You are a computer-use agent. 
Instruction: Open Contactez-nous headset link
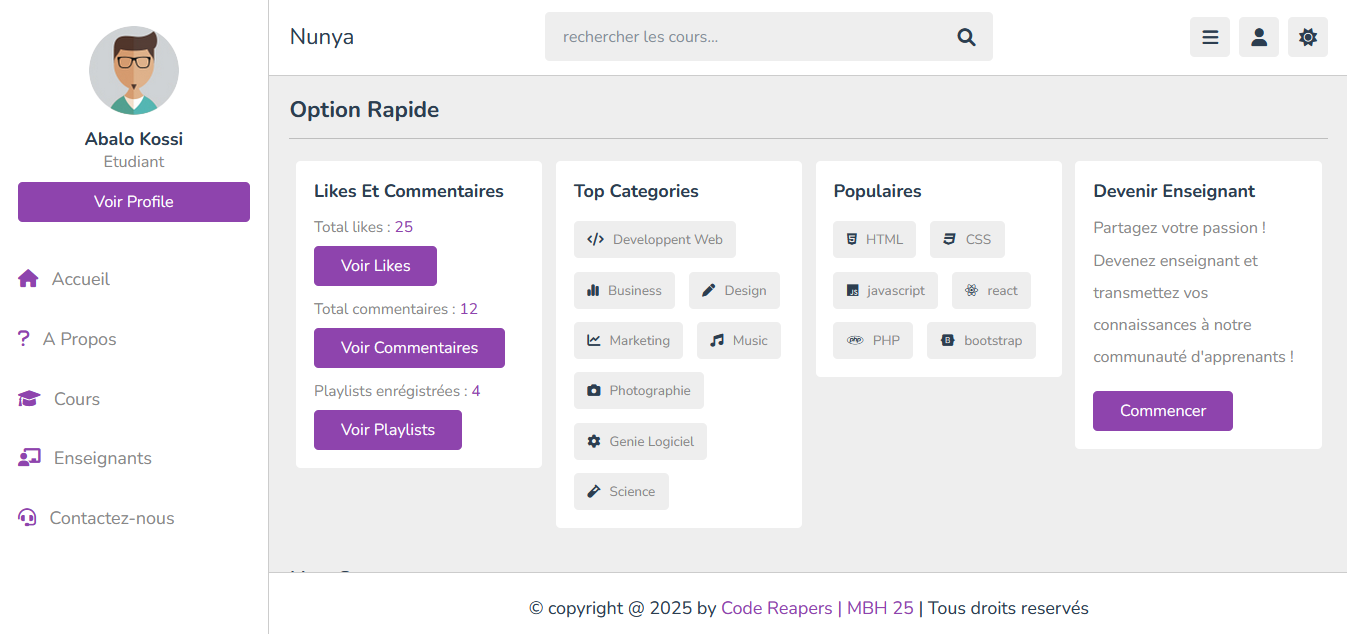[x=111, y=518]
